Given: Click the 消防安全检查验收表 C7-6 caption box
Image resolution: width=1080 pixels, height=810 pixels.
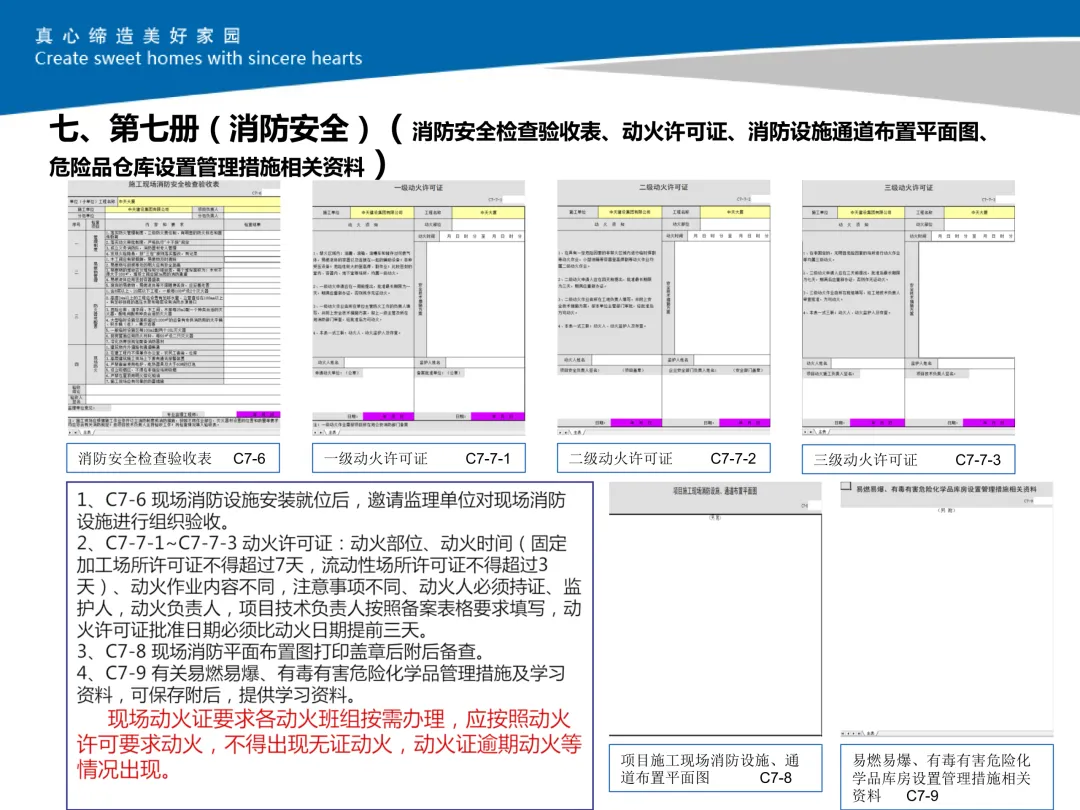Looking at the screenshot, I should click(x=173, y=458).
